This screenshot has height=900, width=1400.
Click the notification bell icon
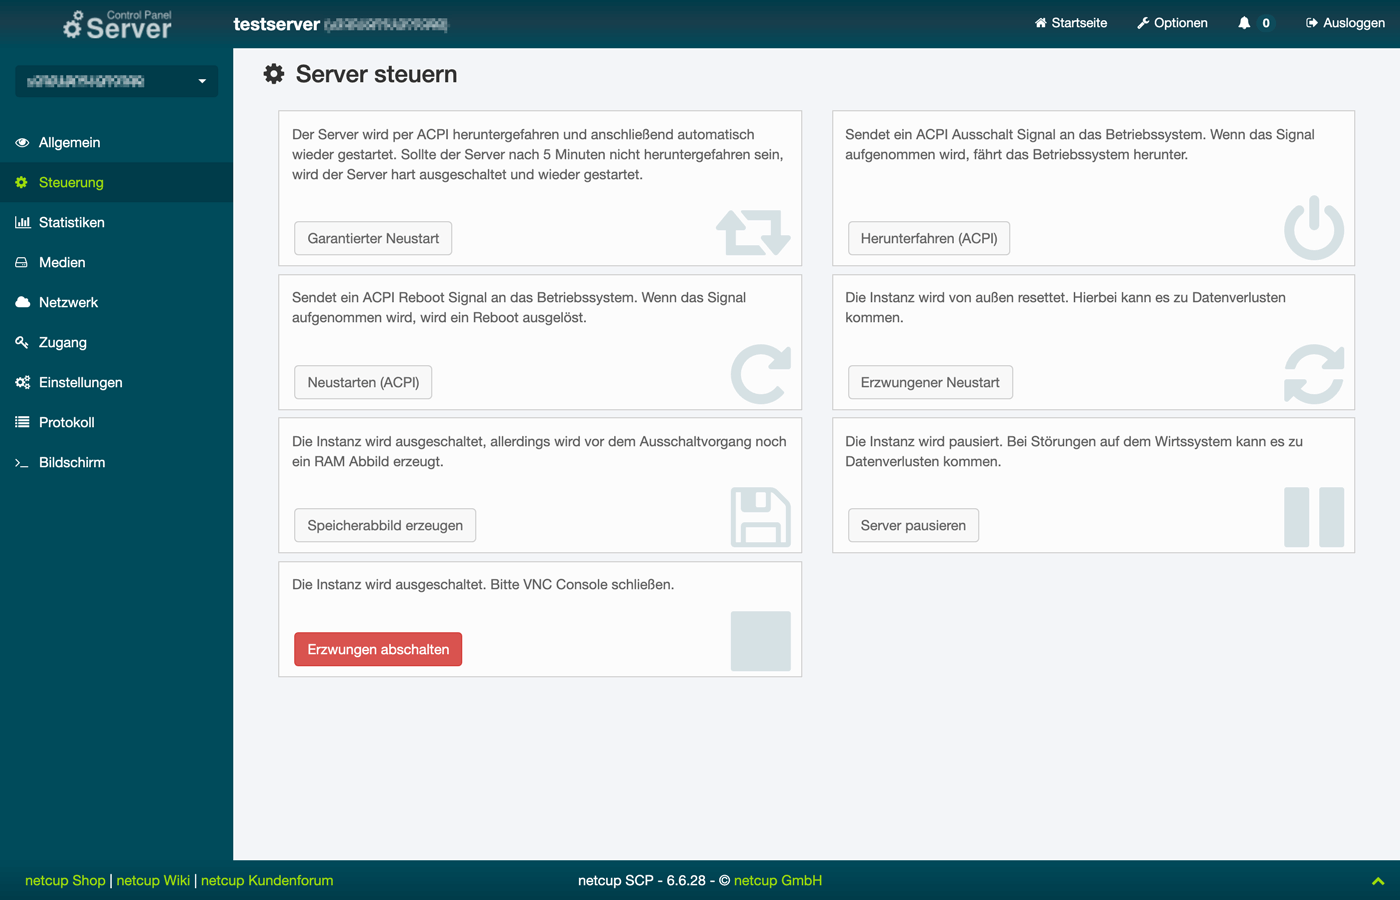pyautogui.click(x=1244, y=23)
